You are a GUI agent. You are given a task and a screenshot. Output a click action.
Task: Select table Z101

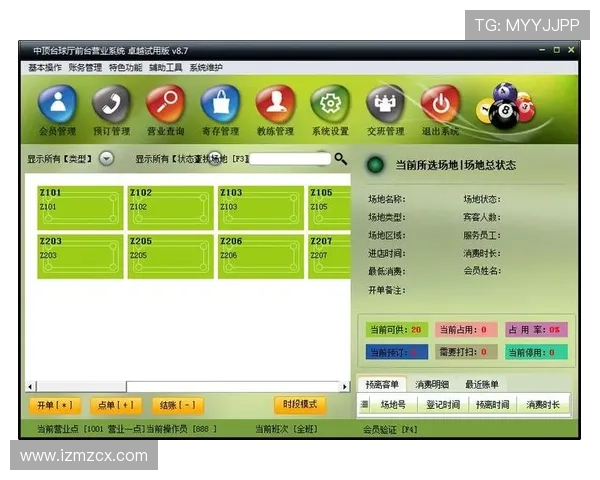(80, 208)
